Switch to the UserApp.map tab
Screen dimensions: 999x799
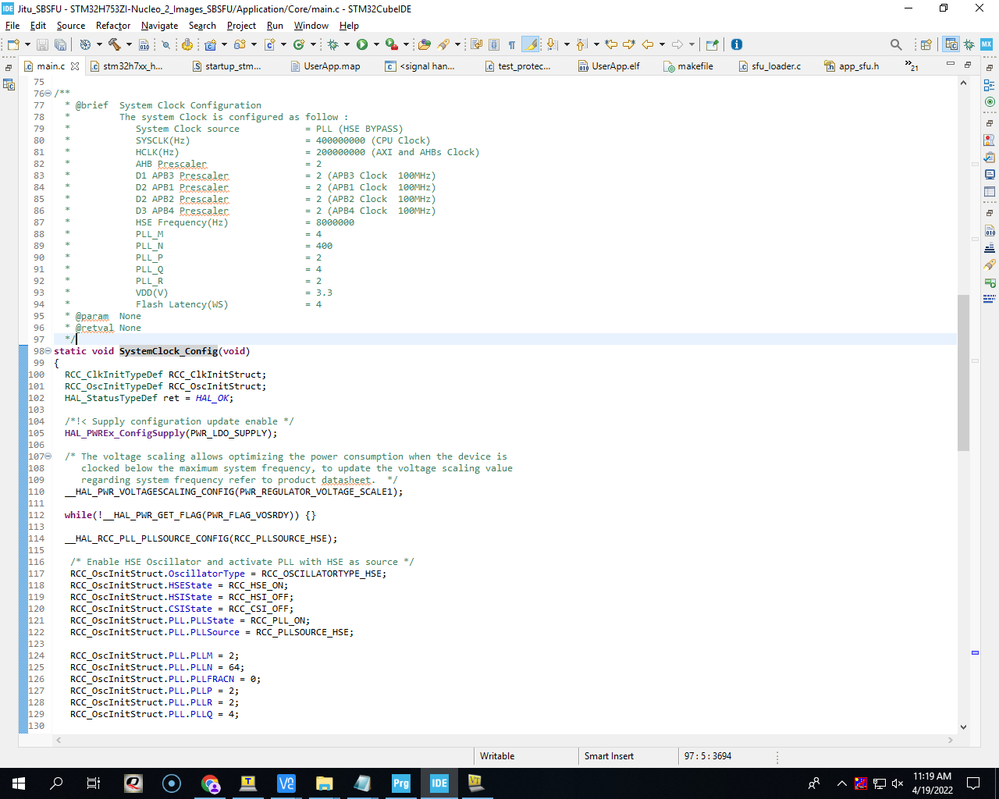click(x=326, y=66)
